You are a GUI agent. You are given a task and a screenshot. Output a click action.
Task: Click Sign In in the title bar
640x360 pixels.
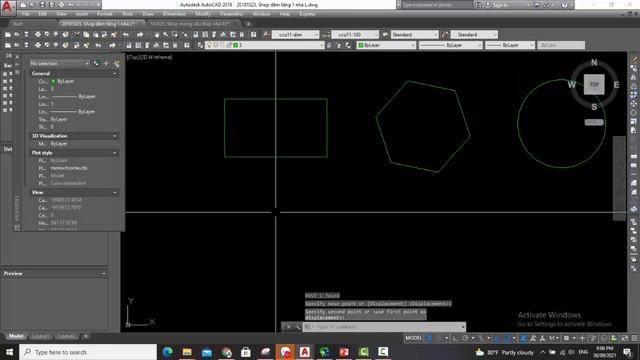[x=500, y=5]
